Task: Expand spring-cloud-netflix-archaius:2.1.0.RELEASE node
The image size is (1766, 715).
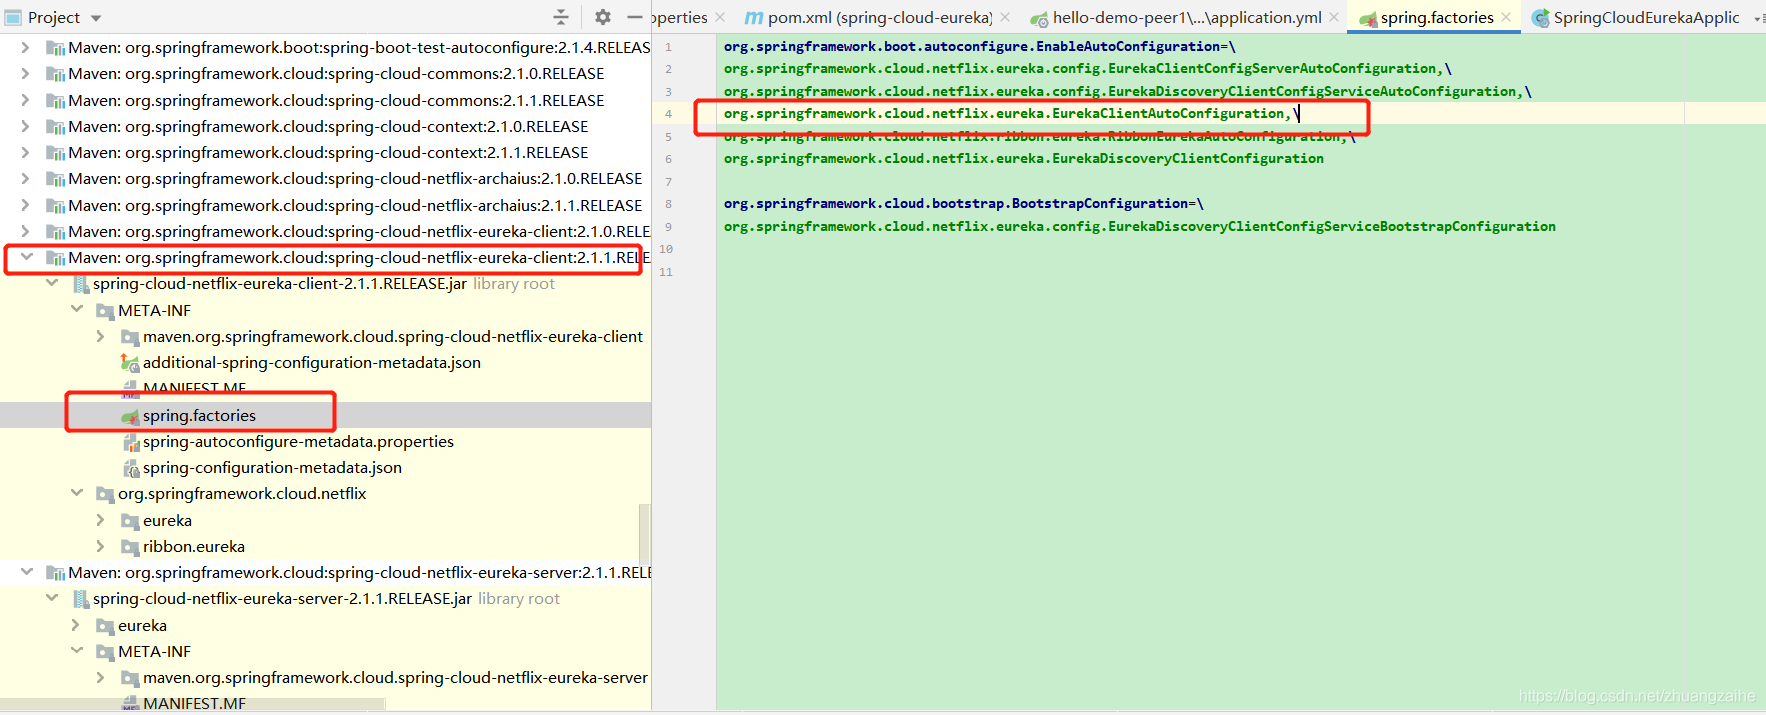Action: coord(26,178)
